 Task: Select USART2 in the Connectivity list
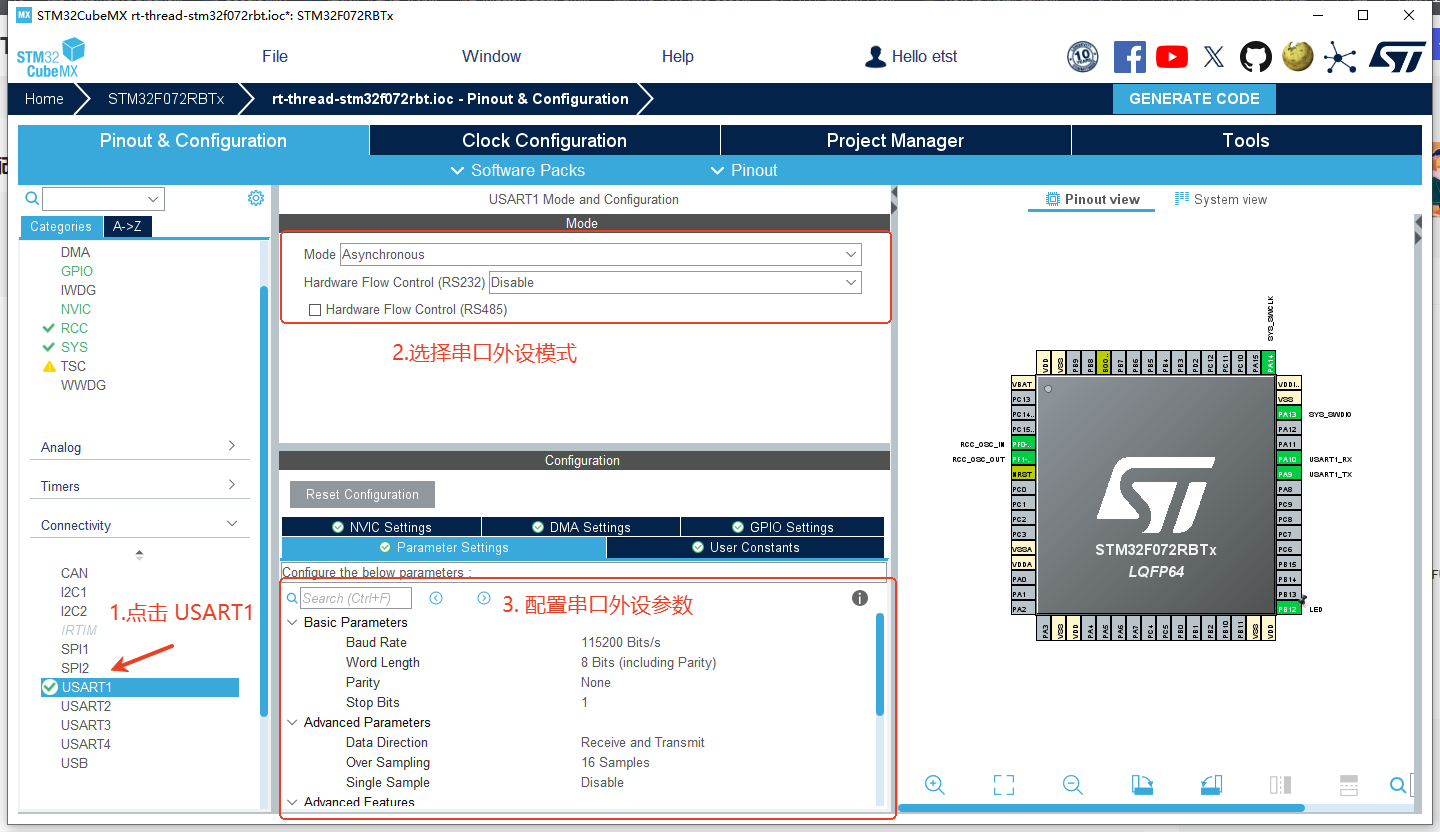click(x=86, y=706)
